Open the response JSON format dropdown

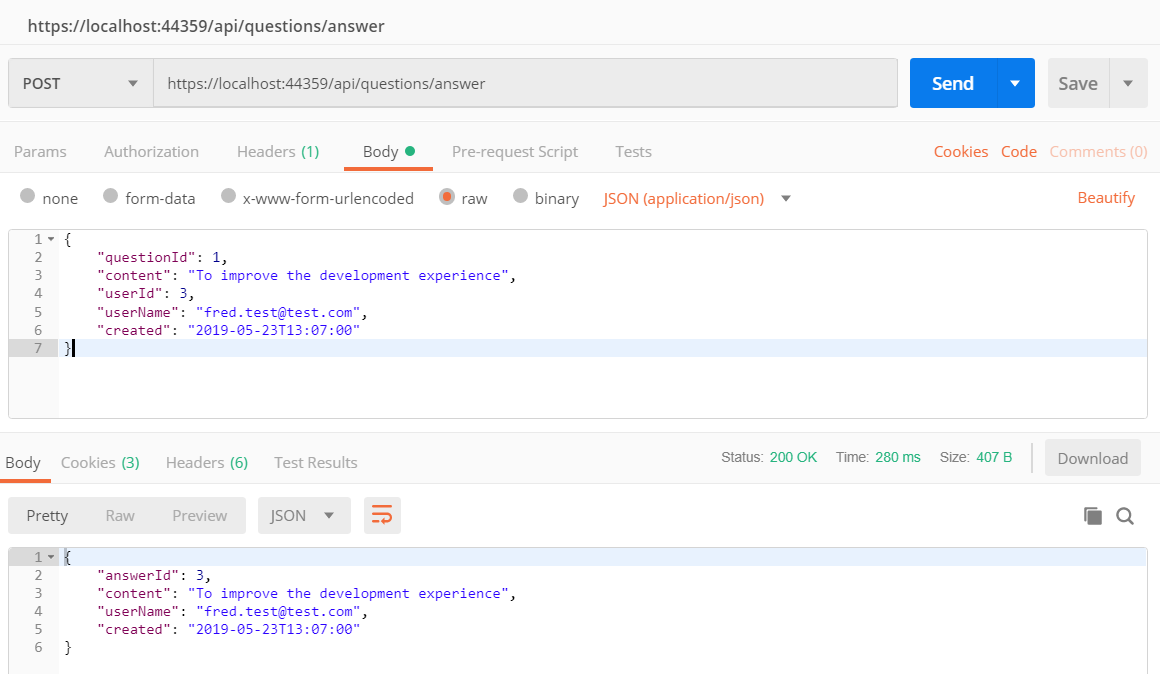(304, 516)
